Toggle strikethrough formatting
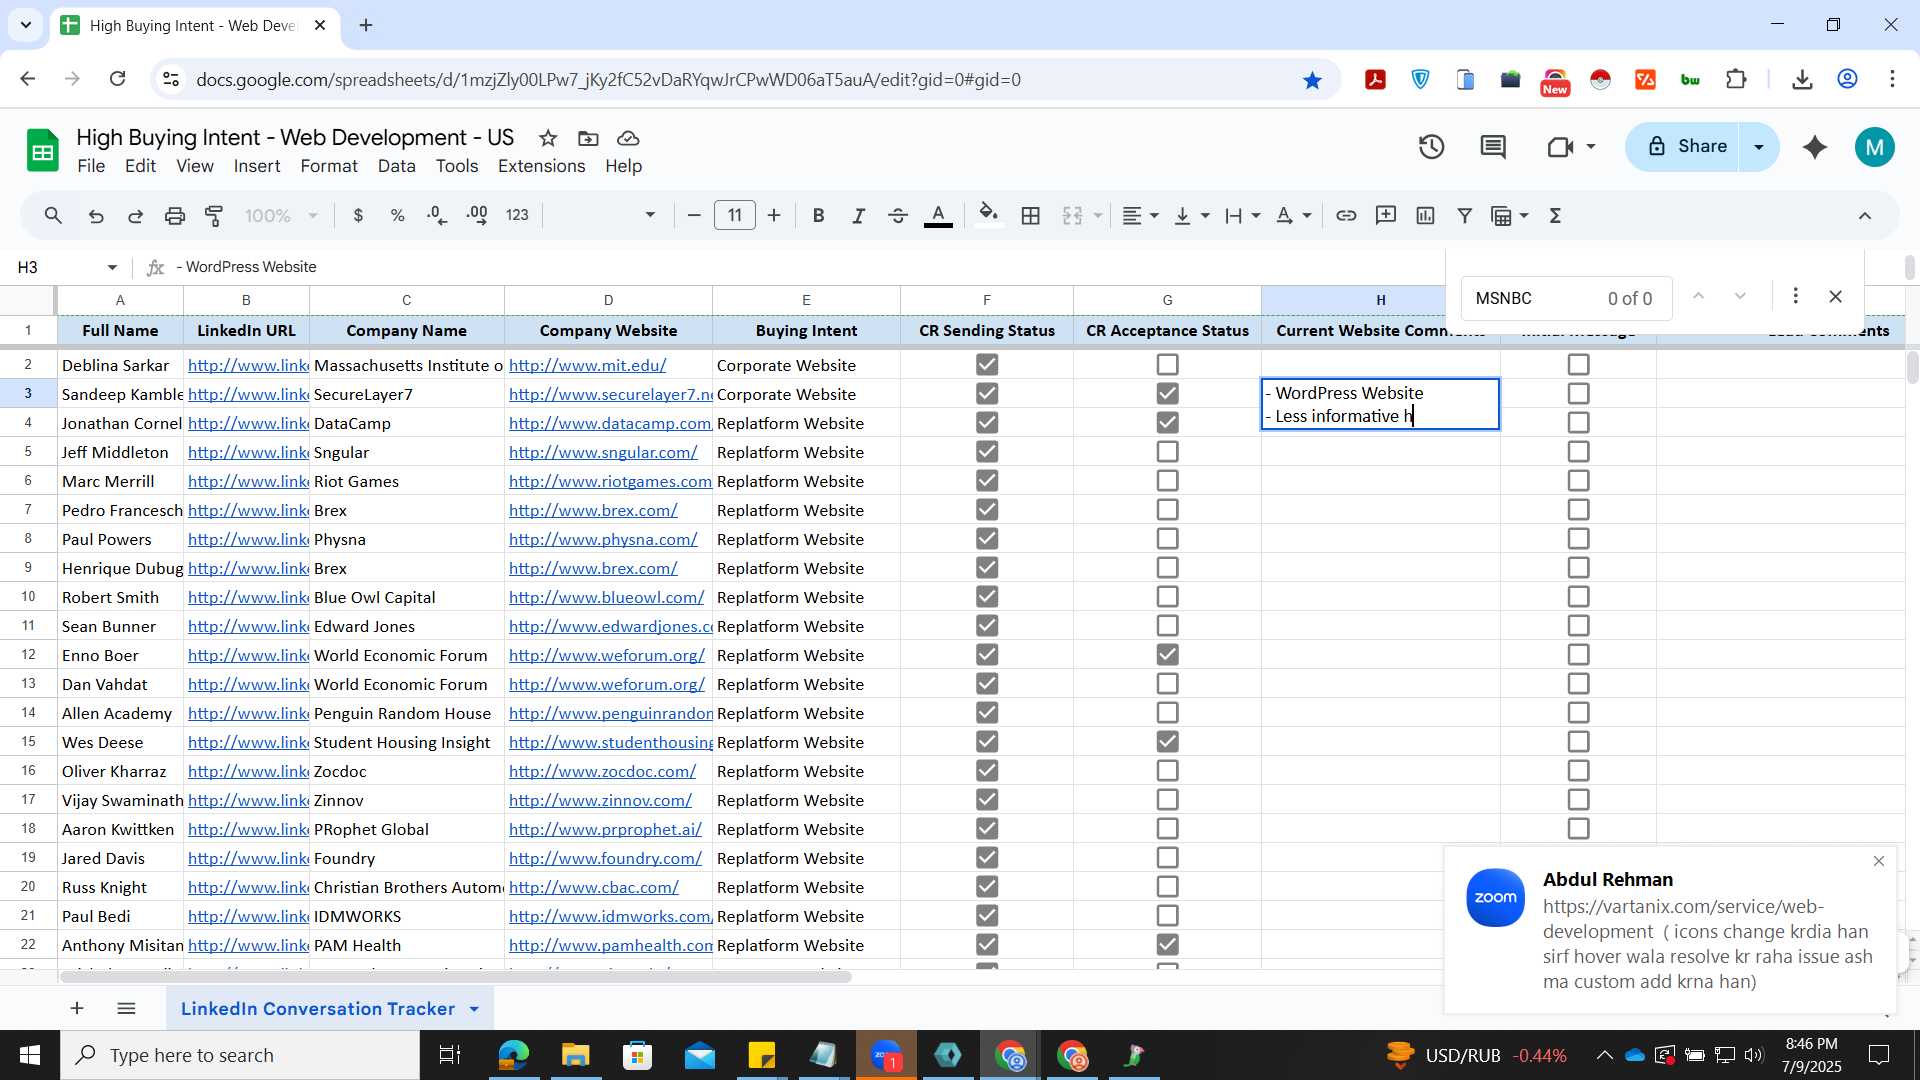The width and height of the screenshot is (1920, 1080). pyautogui.click(x=898, y=216)
